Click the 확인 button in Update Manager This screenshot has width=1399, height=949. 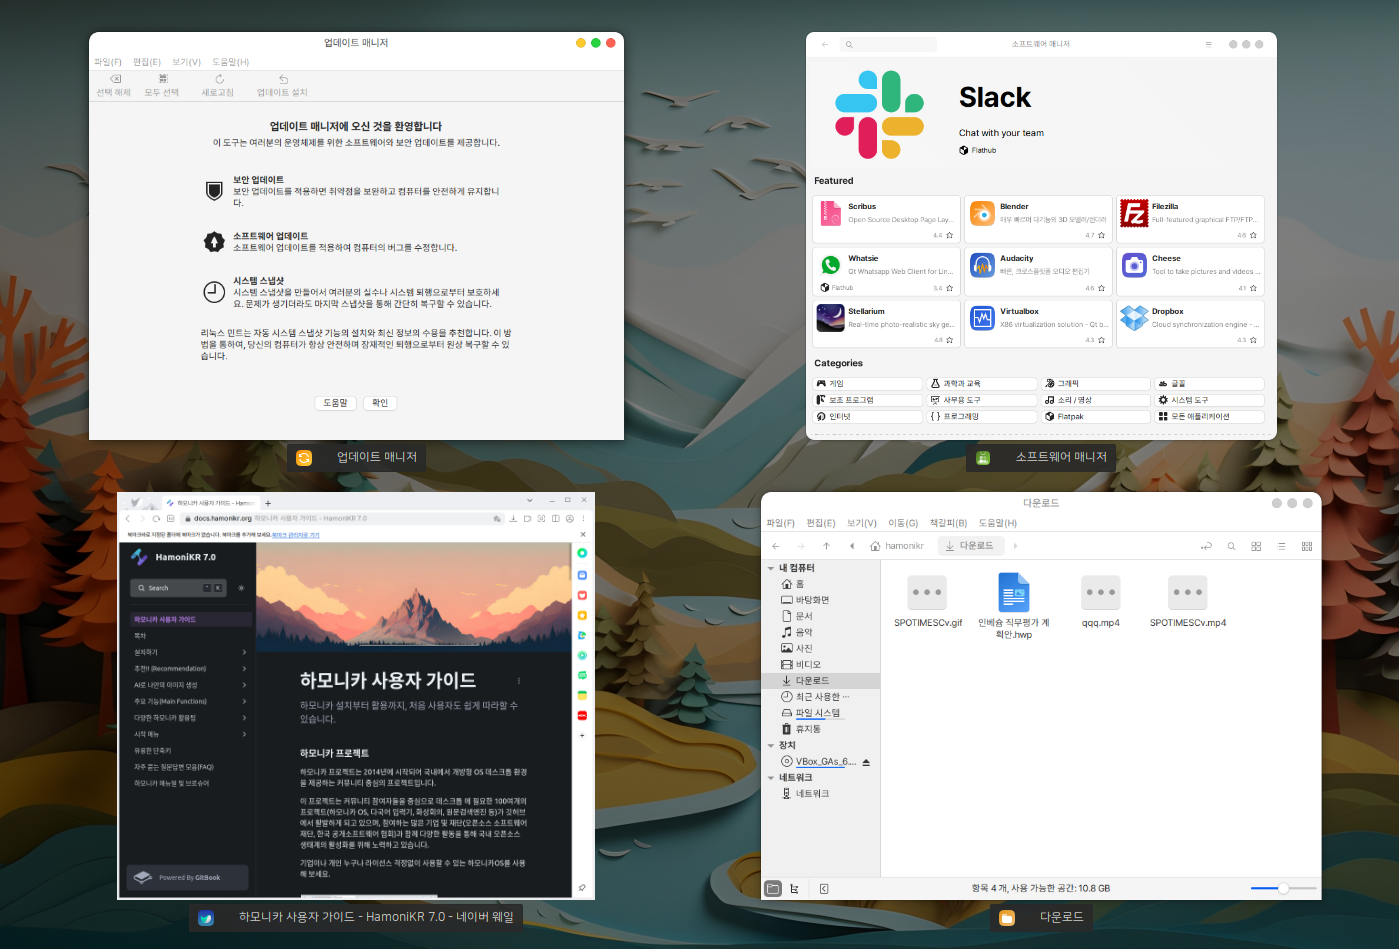(x=380, y=403)
